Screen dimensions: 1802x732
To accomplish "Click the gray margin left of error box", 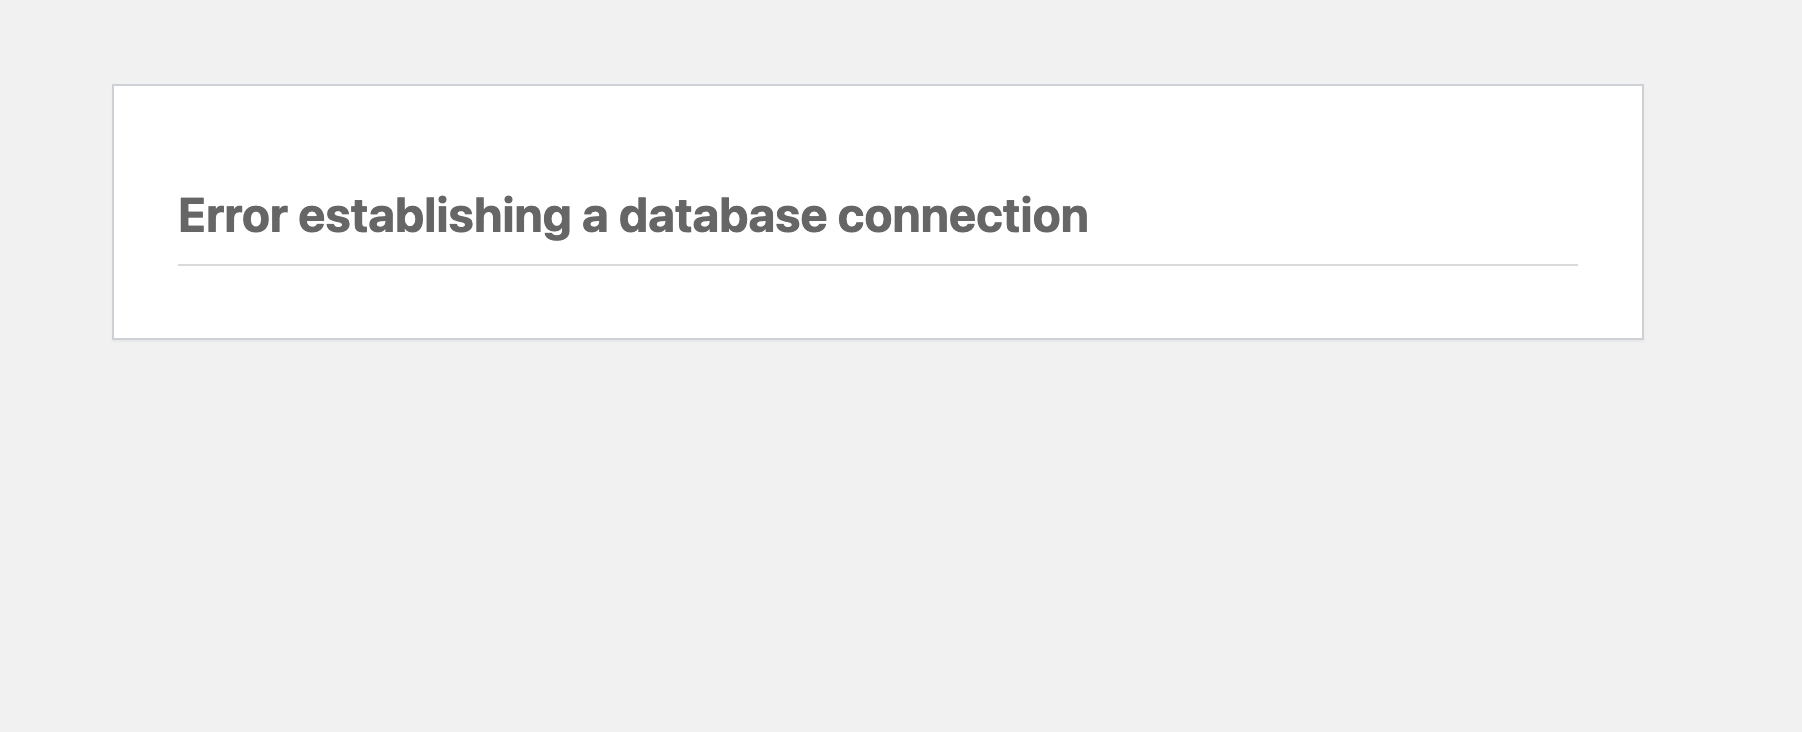I will coord(56,212).
